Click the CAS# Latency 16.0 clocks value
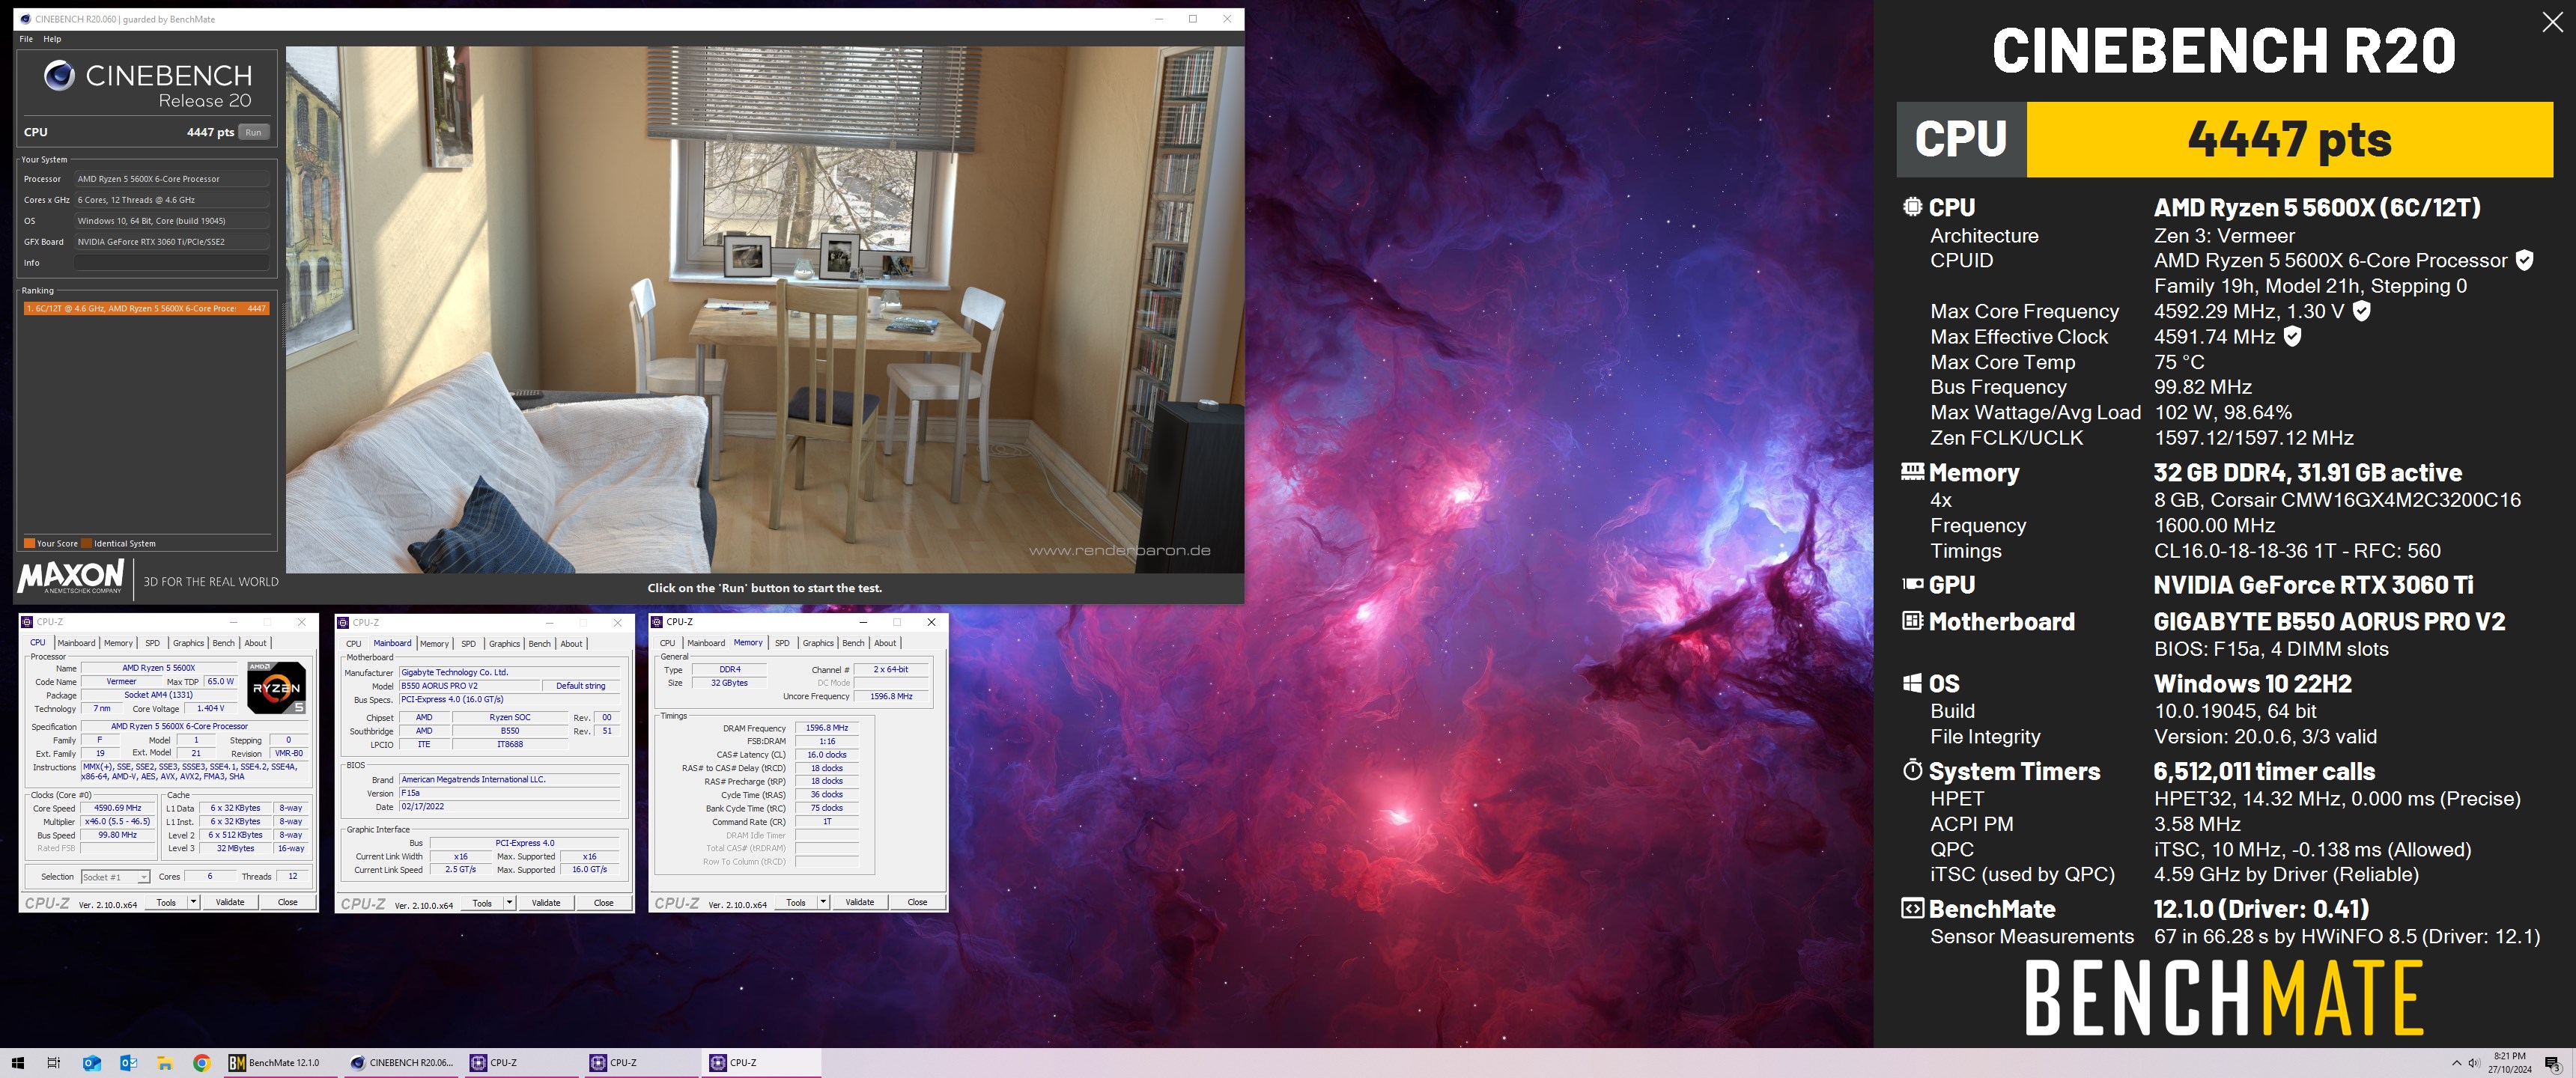Image resolution: width=2576 pixels, height=1078 pixels. [827, 755]
